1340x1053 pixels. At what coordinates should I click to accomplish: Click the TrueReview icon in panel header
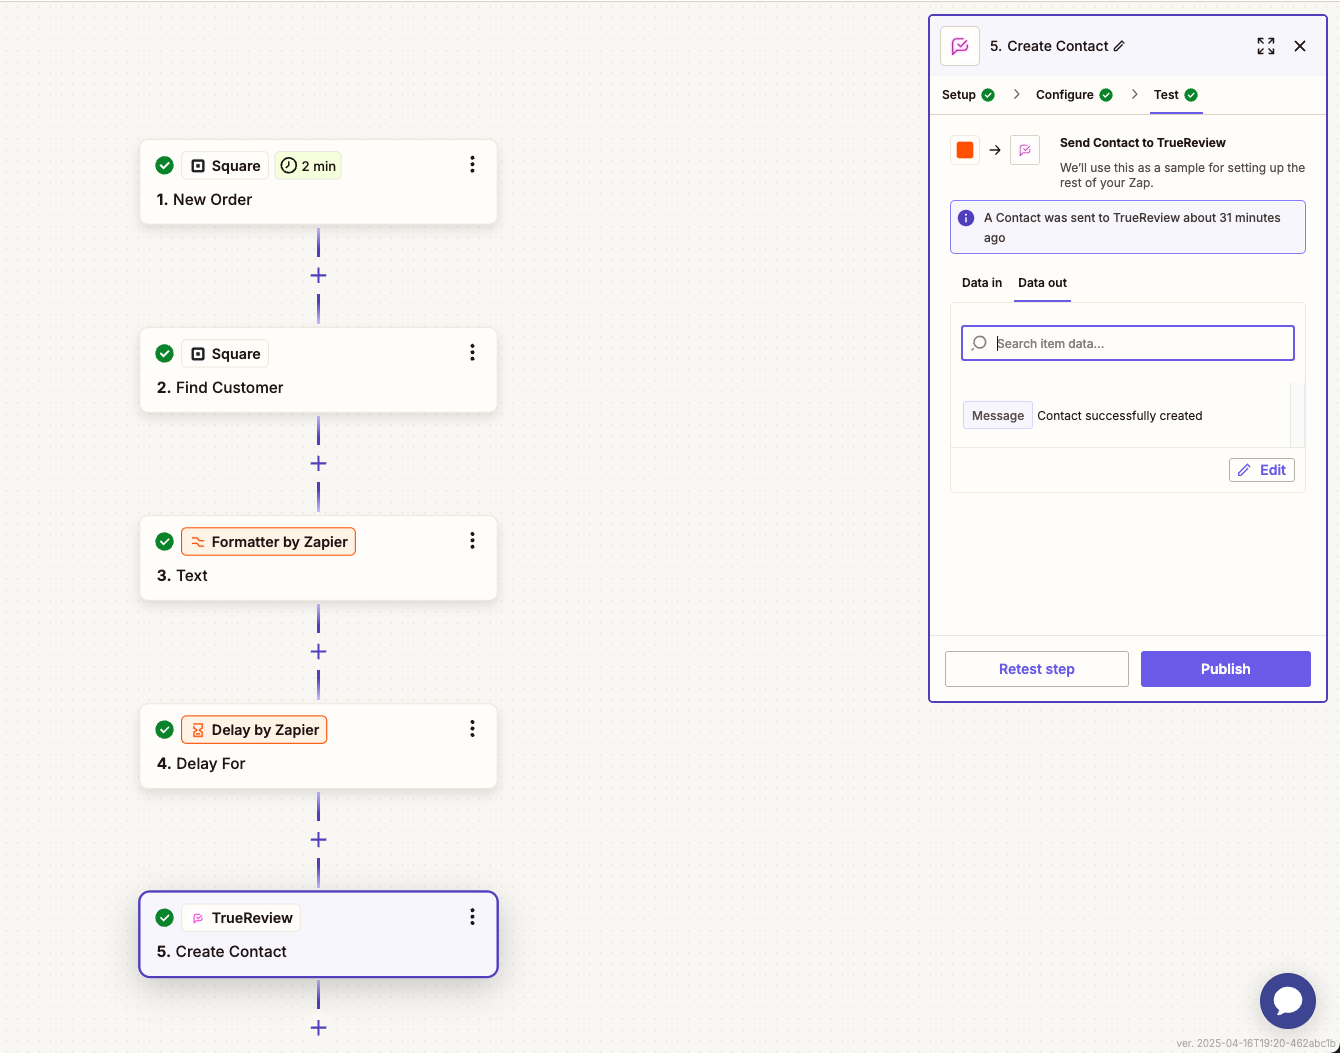(960, 46)
